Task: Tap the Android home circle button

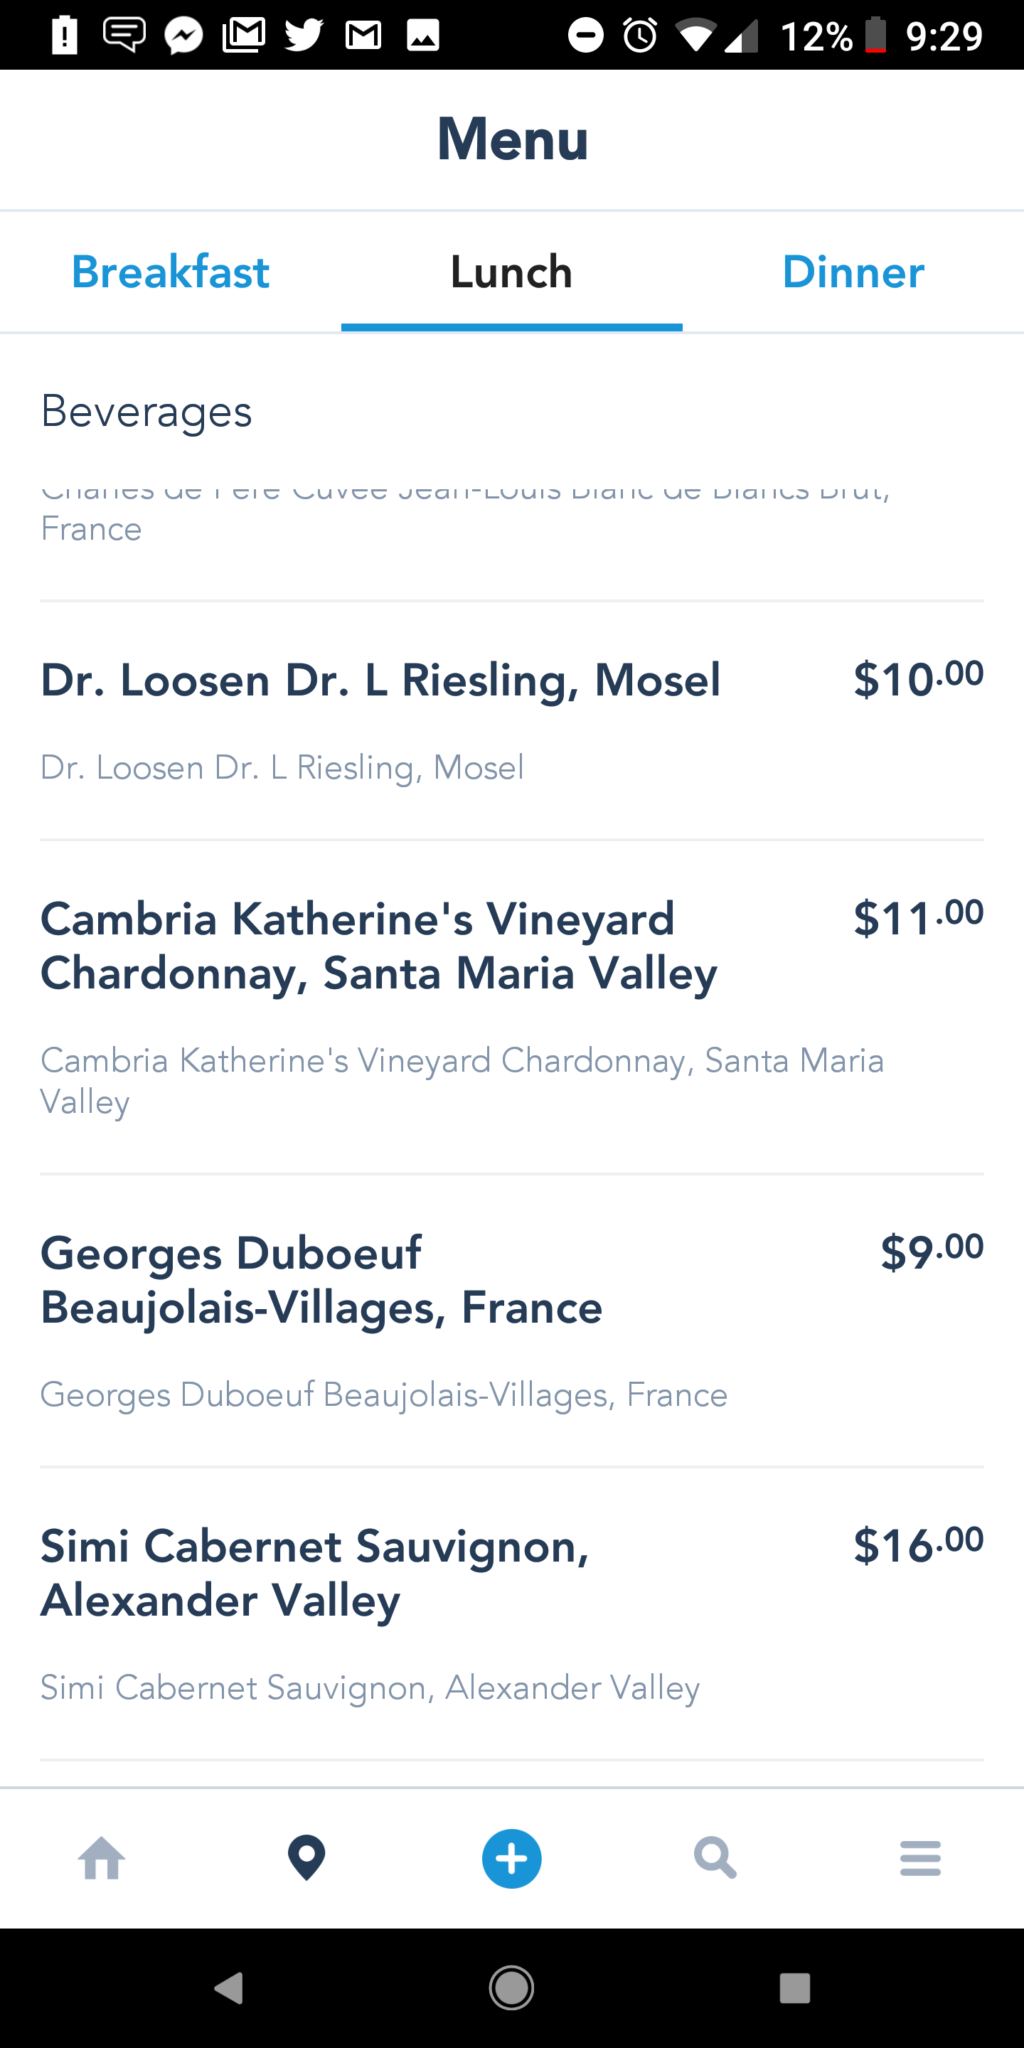Action: [x=512, y=1988]
